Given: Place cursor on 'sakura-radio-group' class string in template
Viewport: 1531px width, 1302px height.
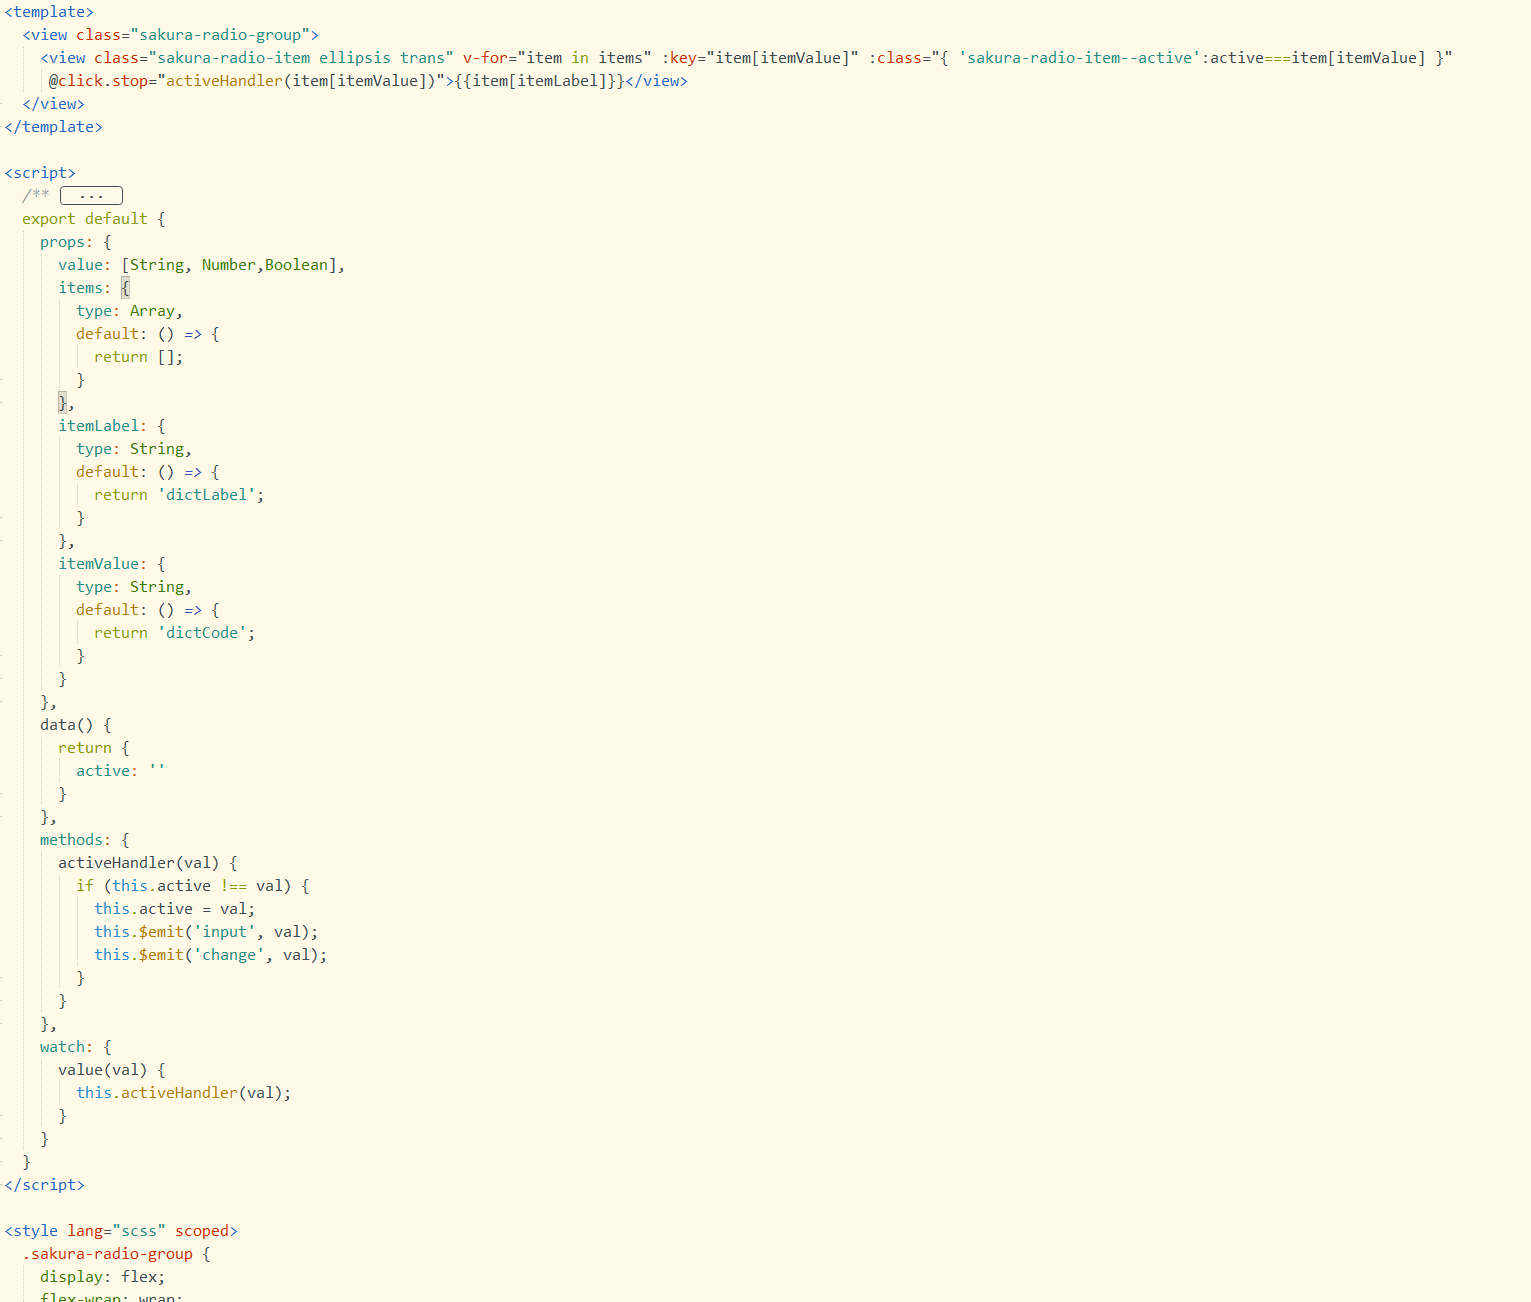Looking at the screenshot, I should [x=220, y=35].
